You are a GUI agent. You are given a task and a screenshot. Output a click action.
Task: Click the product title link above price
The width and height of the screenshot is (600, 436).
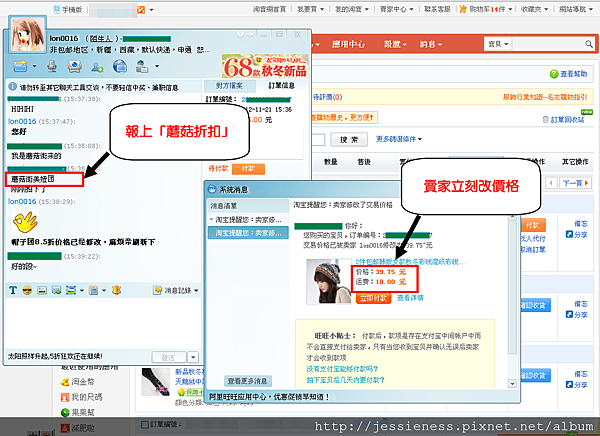click(411, 262)
